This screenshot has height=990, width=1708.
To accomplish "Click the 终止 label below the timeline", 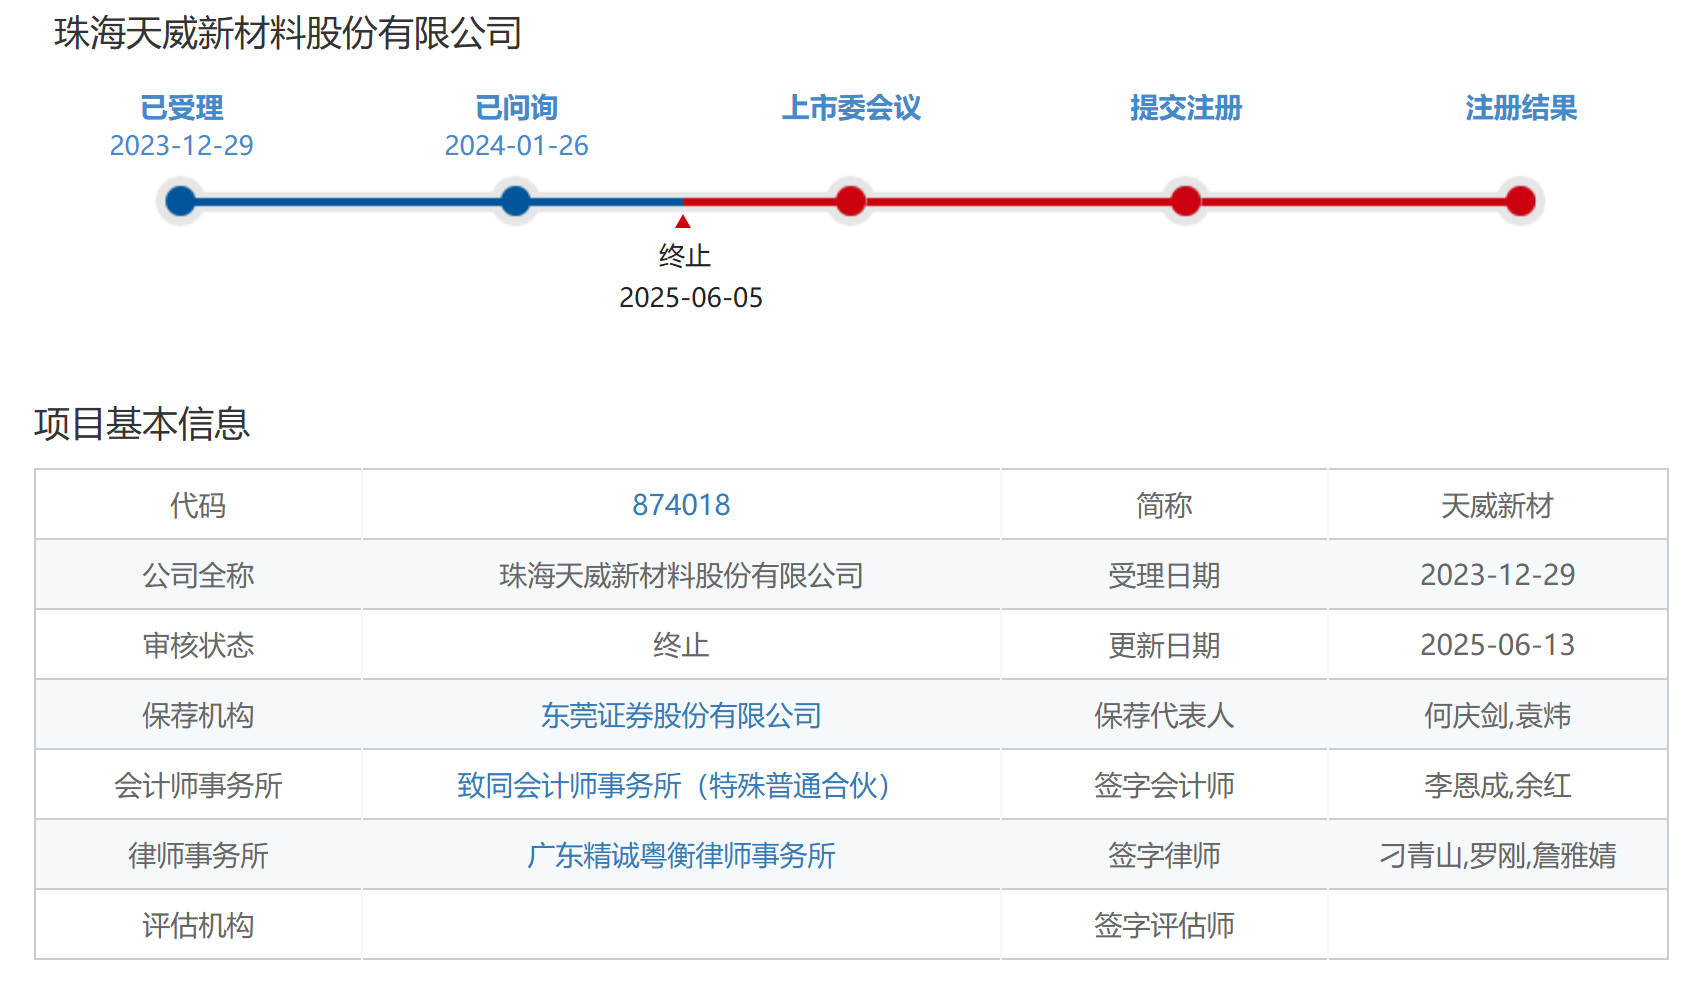I will [684, 256].
